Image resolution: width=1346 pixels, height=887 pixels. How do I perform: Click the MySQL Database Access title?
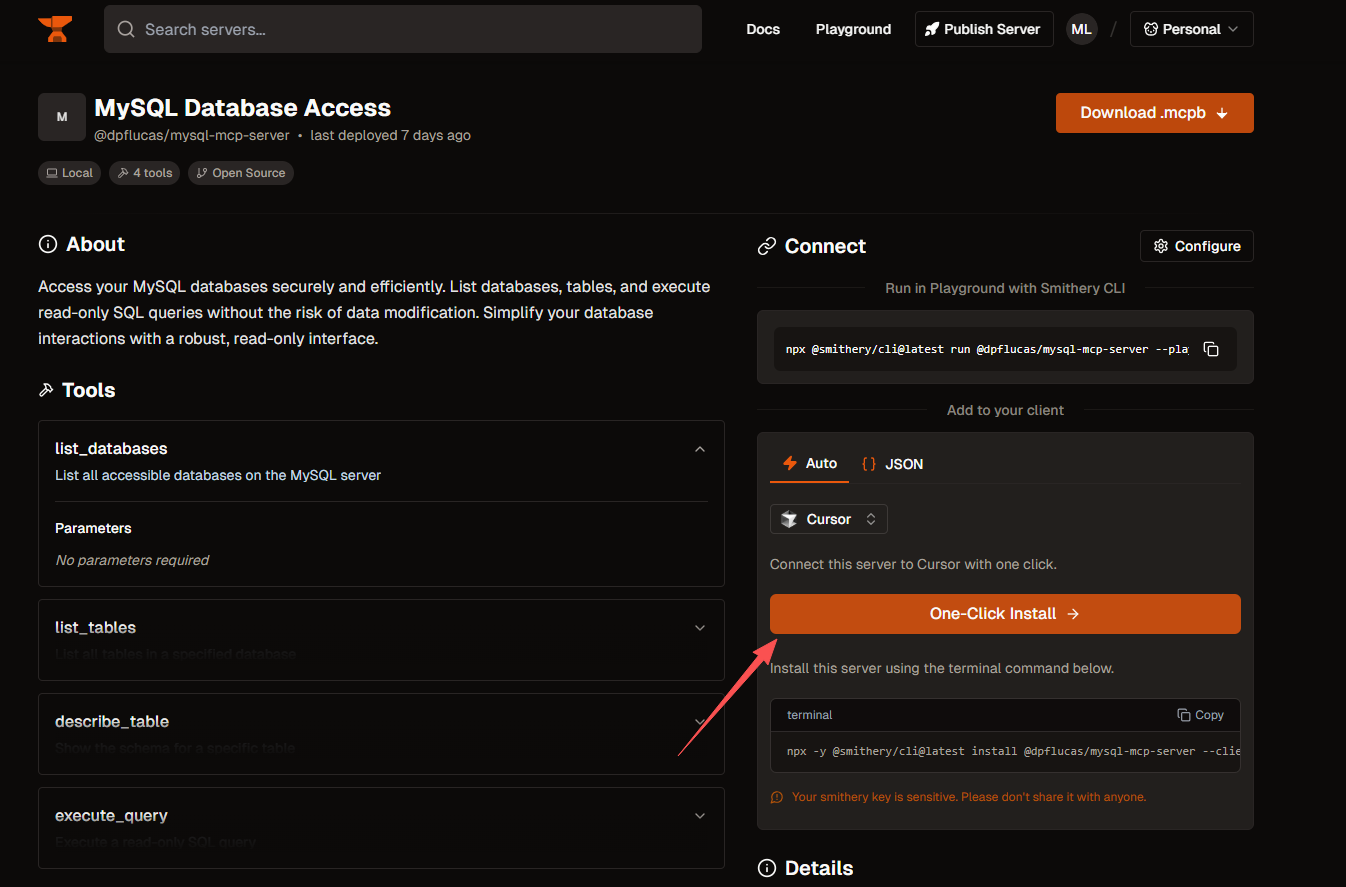pyautogui.click(x=242, y=107)
